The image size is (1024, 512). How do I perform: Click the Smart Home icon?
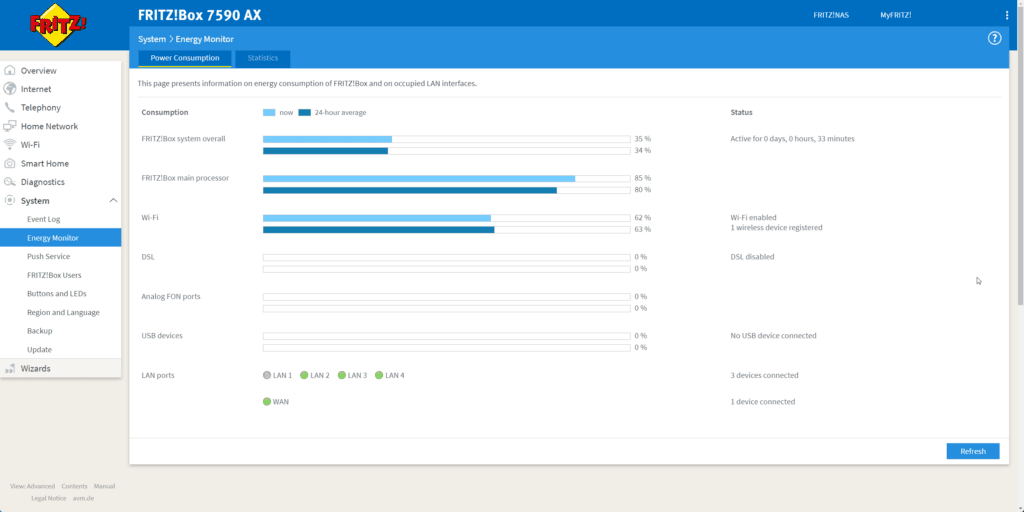pos(10,163)
